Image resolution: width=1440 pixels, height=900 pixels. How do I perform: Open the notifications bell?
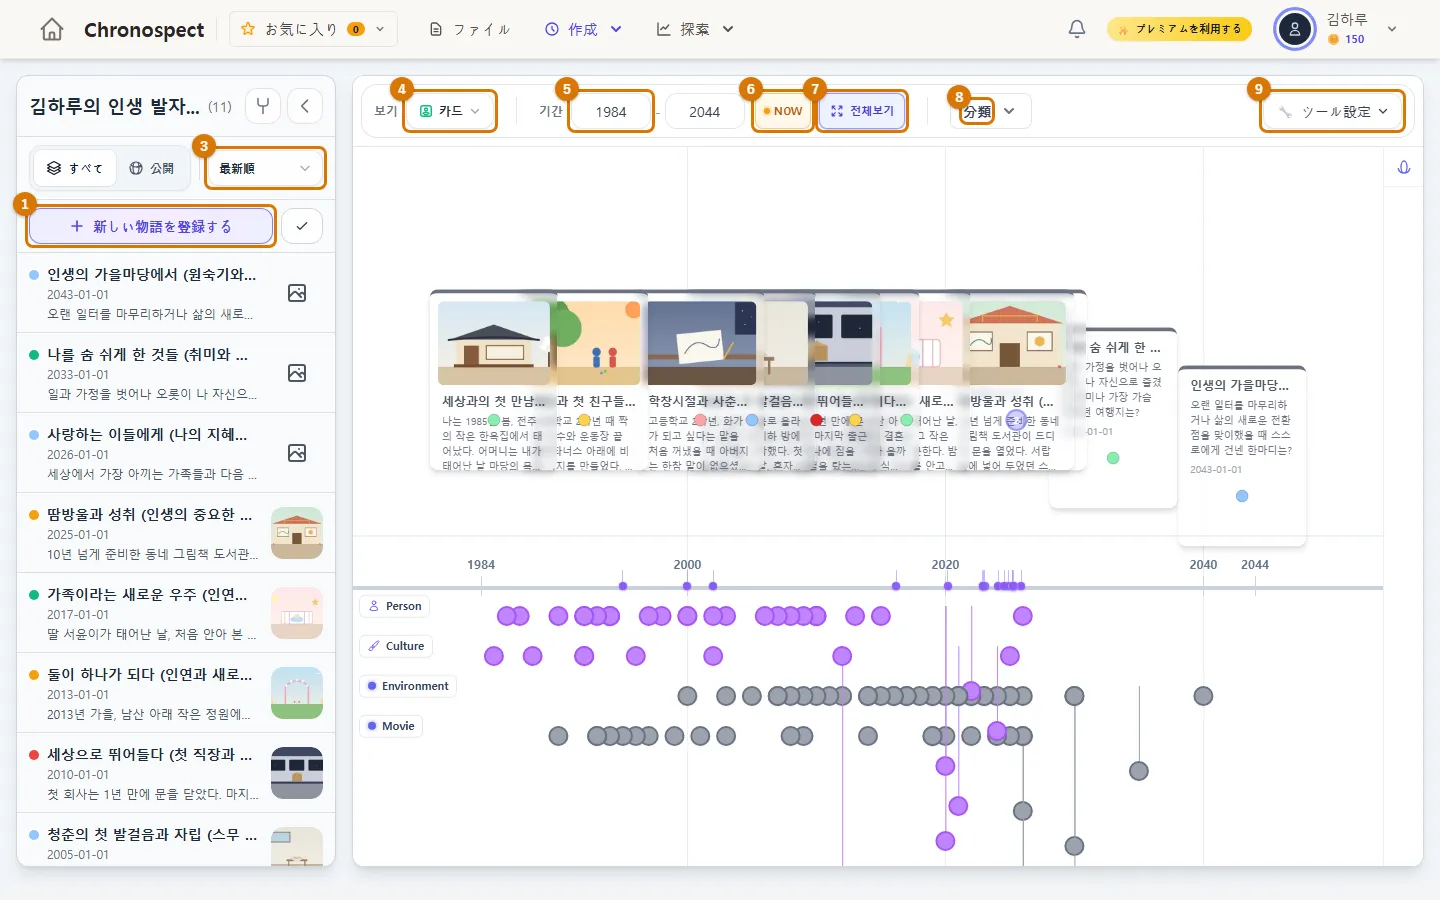[x=1077, y=29]
